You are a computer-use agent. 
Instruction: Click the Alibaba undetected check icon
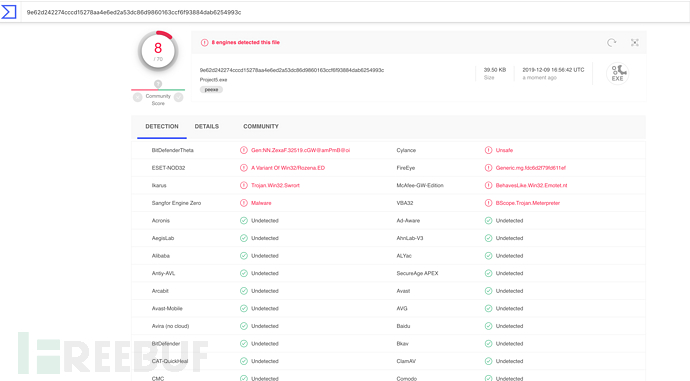coord(244,256)
